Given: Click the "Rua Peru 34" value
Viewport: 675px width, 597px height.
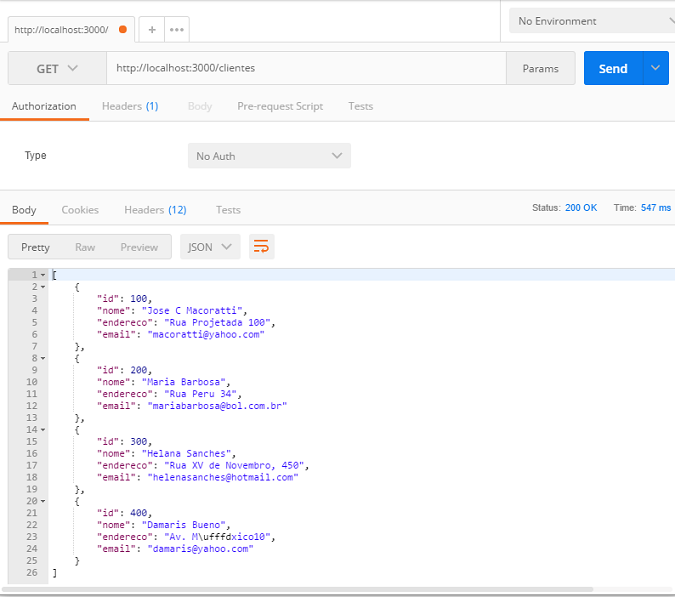Looking at the screenshot, I should [201, 394].
